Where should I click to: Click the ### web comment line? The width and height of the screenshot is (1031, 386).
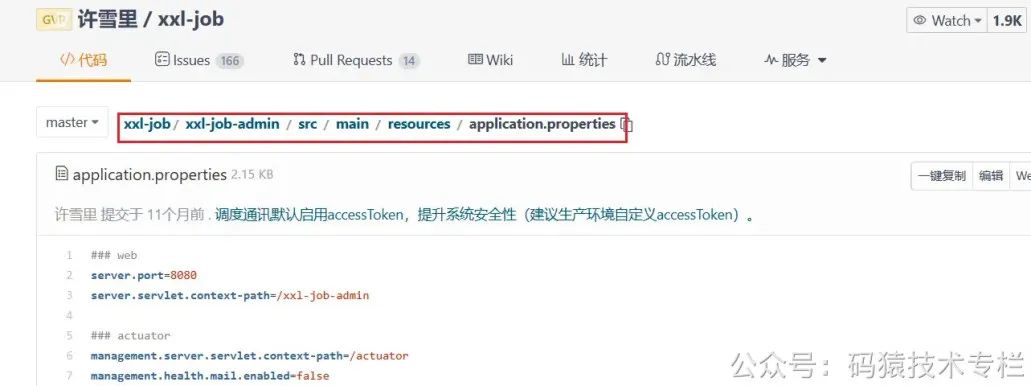coord(114,255)
